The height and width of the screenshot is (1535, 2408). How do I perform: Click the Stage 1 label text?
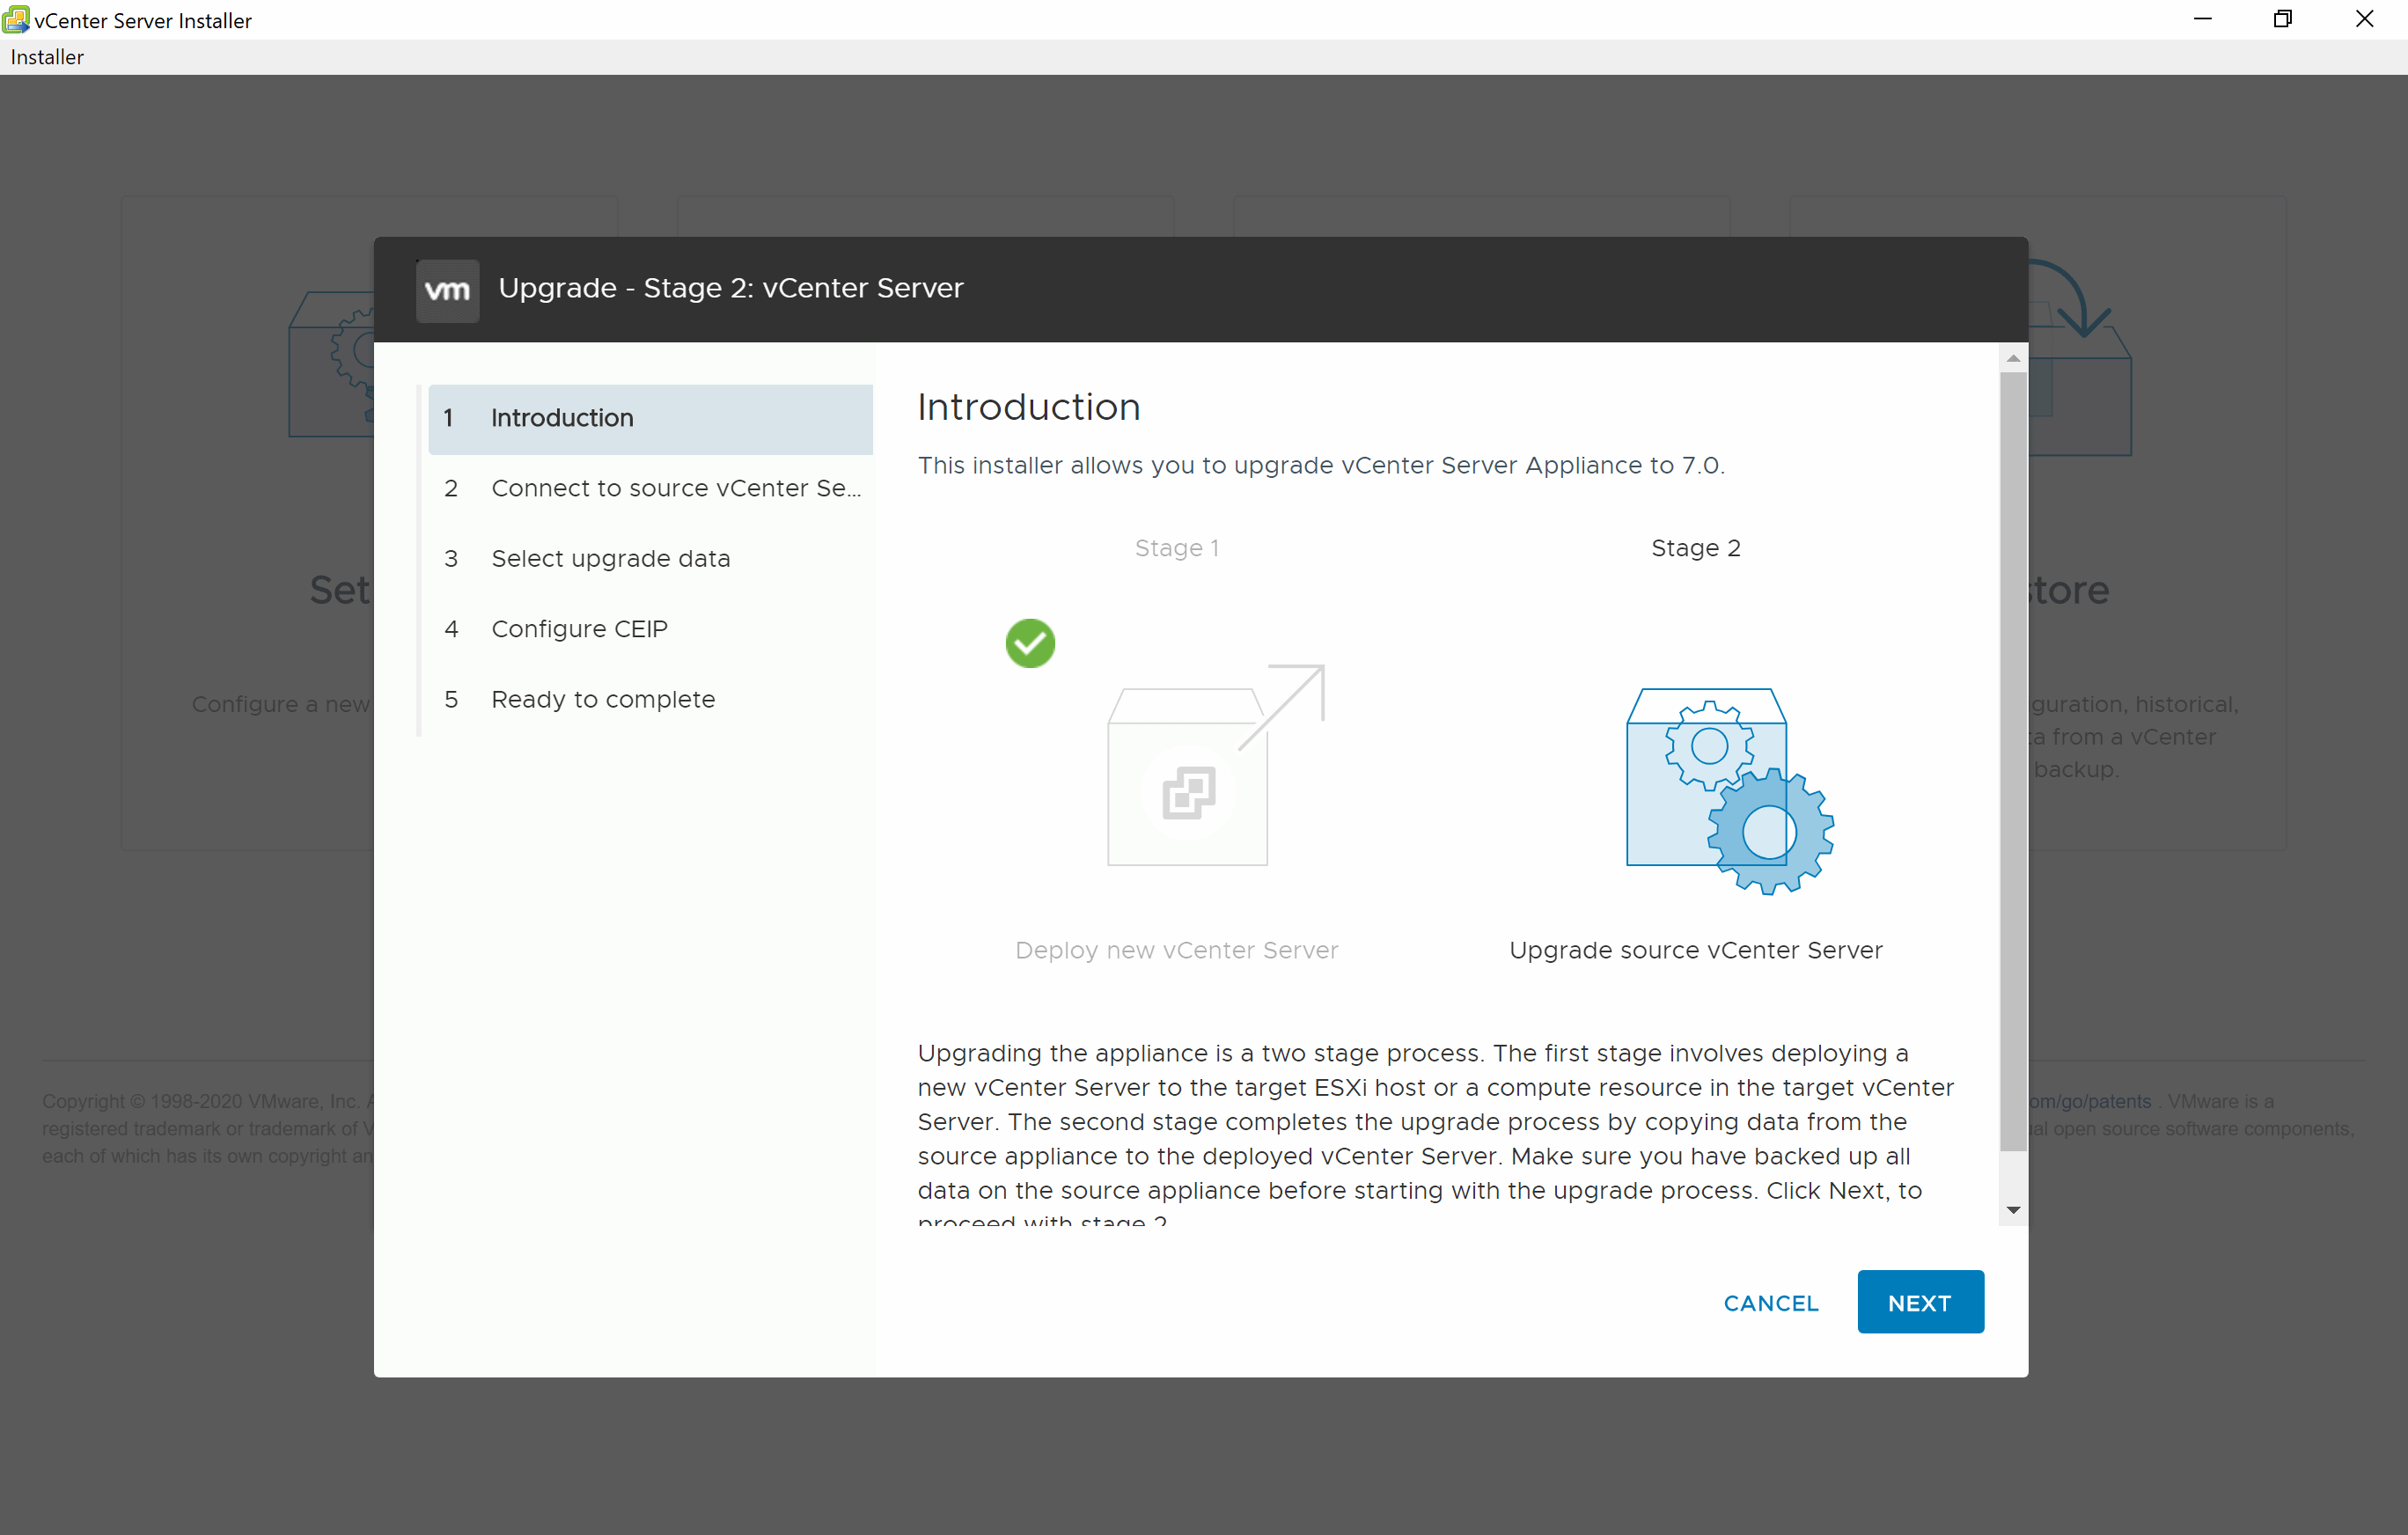[1178, 547]
